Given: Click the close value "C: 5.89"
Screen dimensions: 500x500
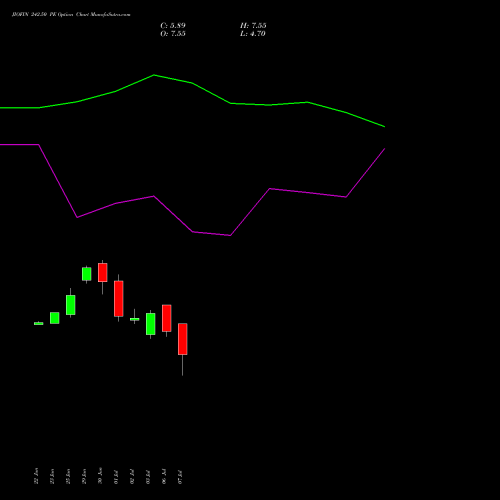Looking at the screenshot, I should (x=173, y=26).
